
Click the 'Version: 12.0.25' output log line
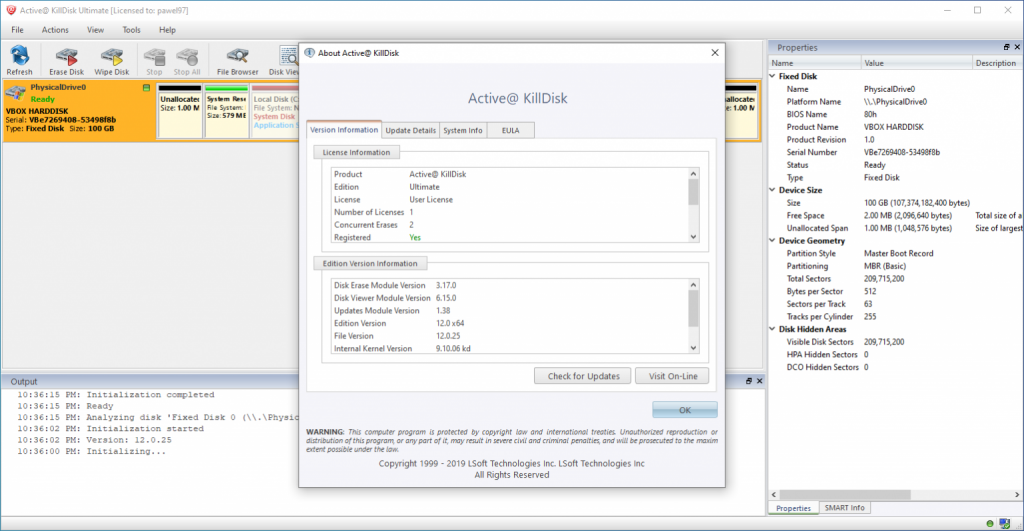[x=94, y=440]
